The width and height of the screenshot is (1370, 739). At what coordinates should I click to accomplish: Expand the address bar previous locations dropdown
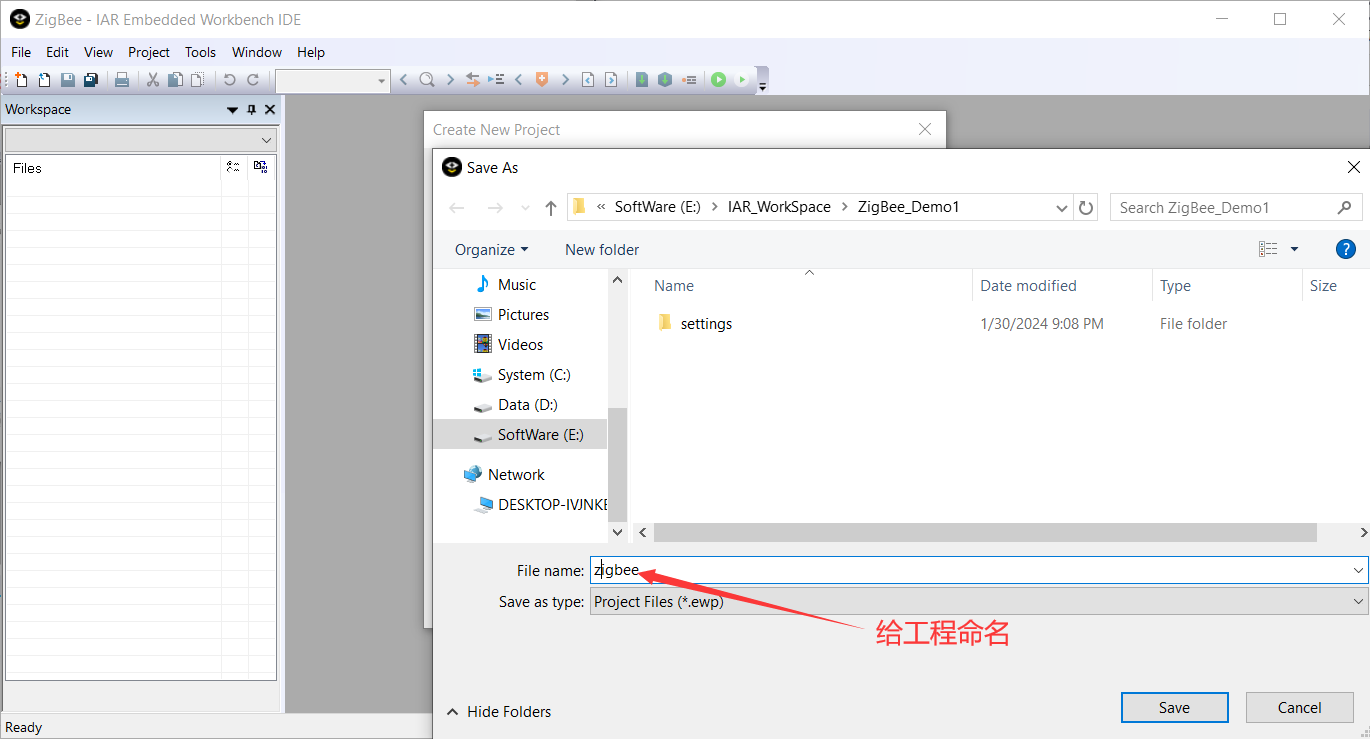pyautogui.click(x=1062, y=208)
